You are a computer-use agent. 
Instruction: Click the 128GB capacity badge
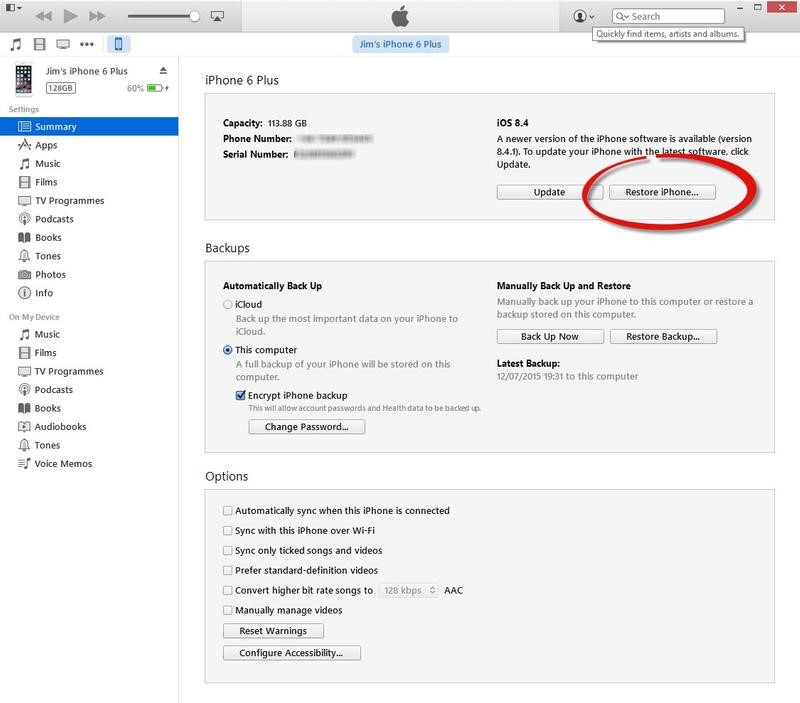61,88
